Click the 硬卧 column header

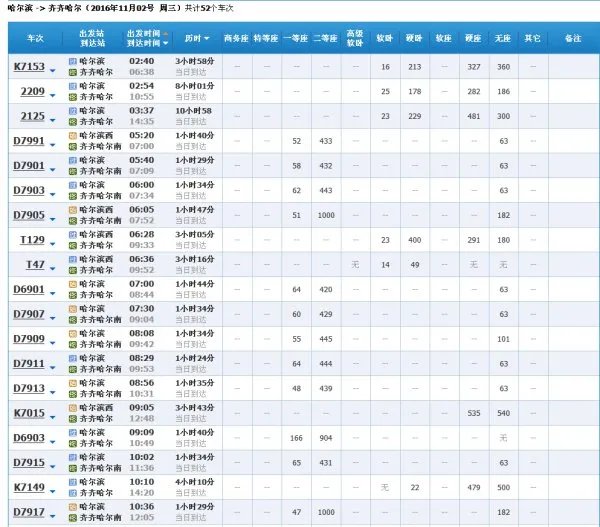tap(414, 38)
